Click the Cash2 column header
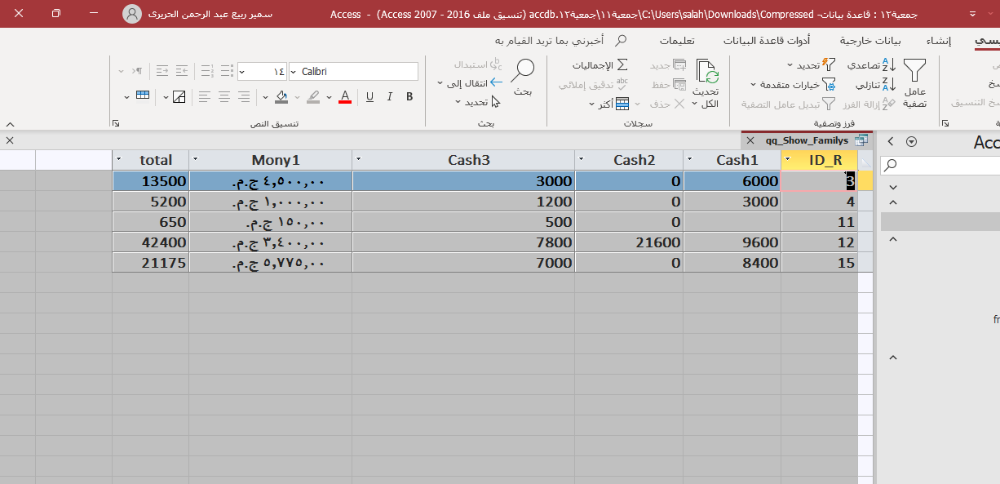The image size is (1000, 484). (x=629, y=160)
